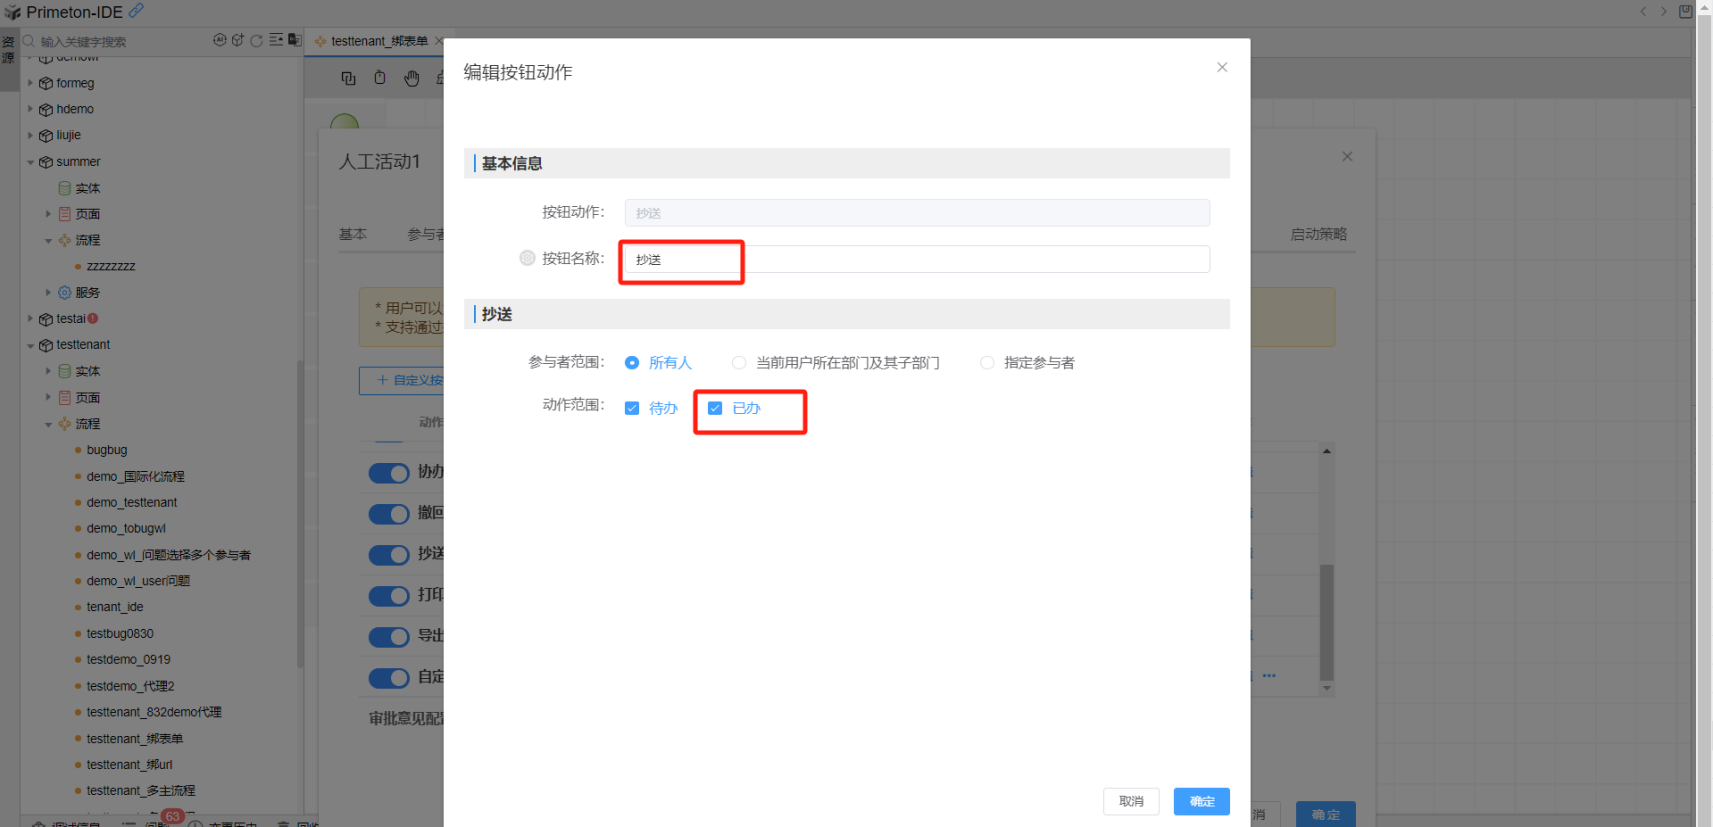1713x827 pixels.
Task: Expand the formeg project node
Action: [31, 83]
